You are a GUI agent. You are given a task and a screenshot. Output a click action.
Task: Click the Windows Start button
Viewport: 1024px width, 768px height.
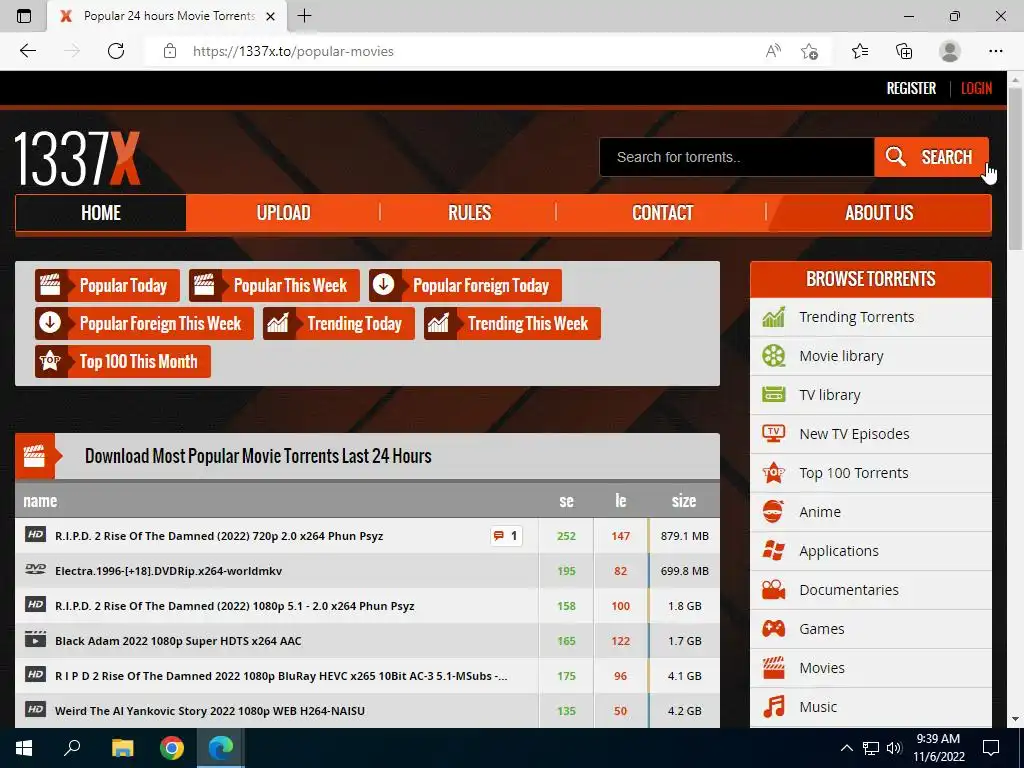24,748
